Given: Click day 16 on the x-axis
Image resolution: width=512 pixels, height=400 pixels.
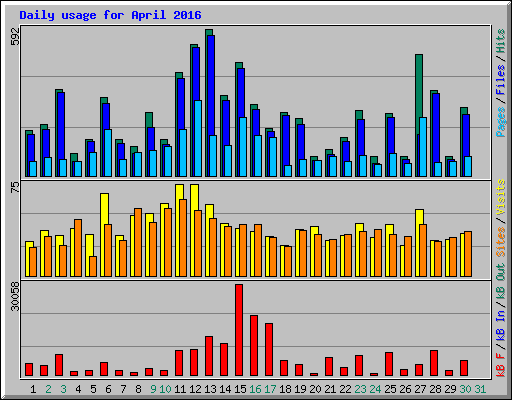Looking at the screenshot, I should point(255,389).
